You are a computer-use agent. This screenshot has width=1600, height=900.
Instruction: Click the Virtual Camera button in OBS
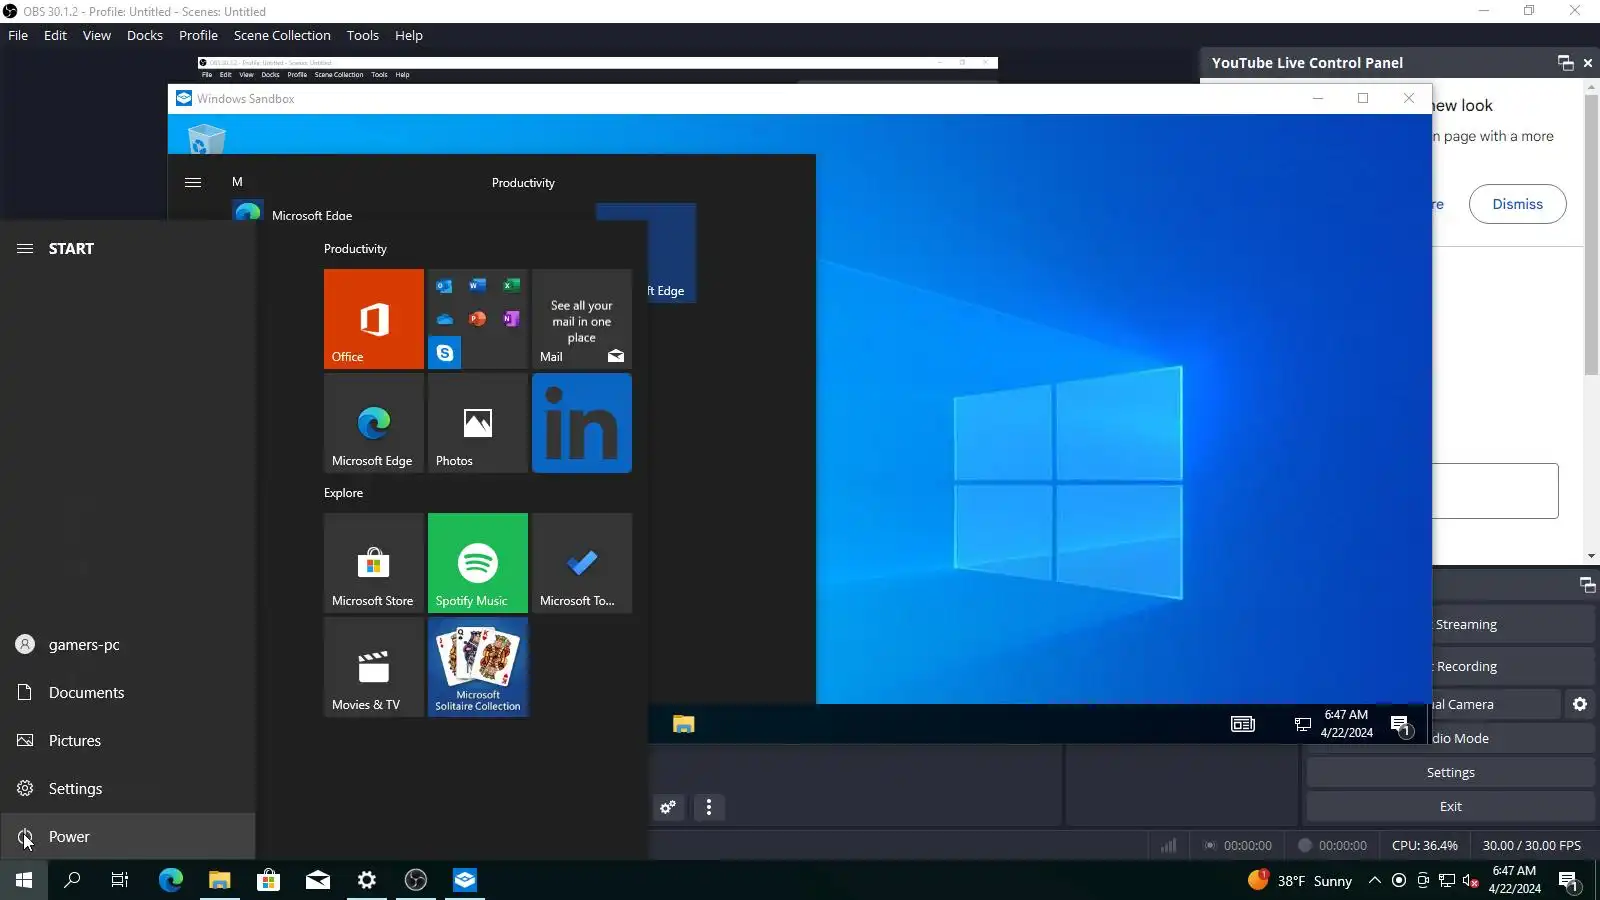[1496, 704]
